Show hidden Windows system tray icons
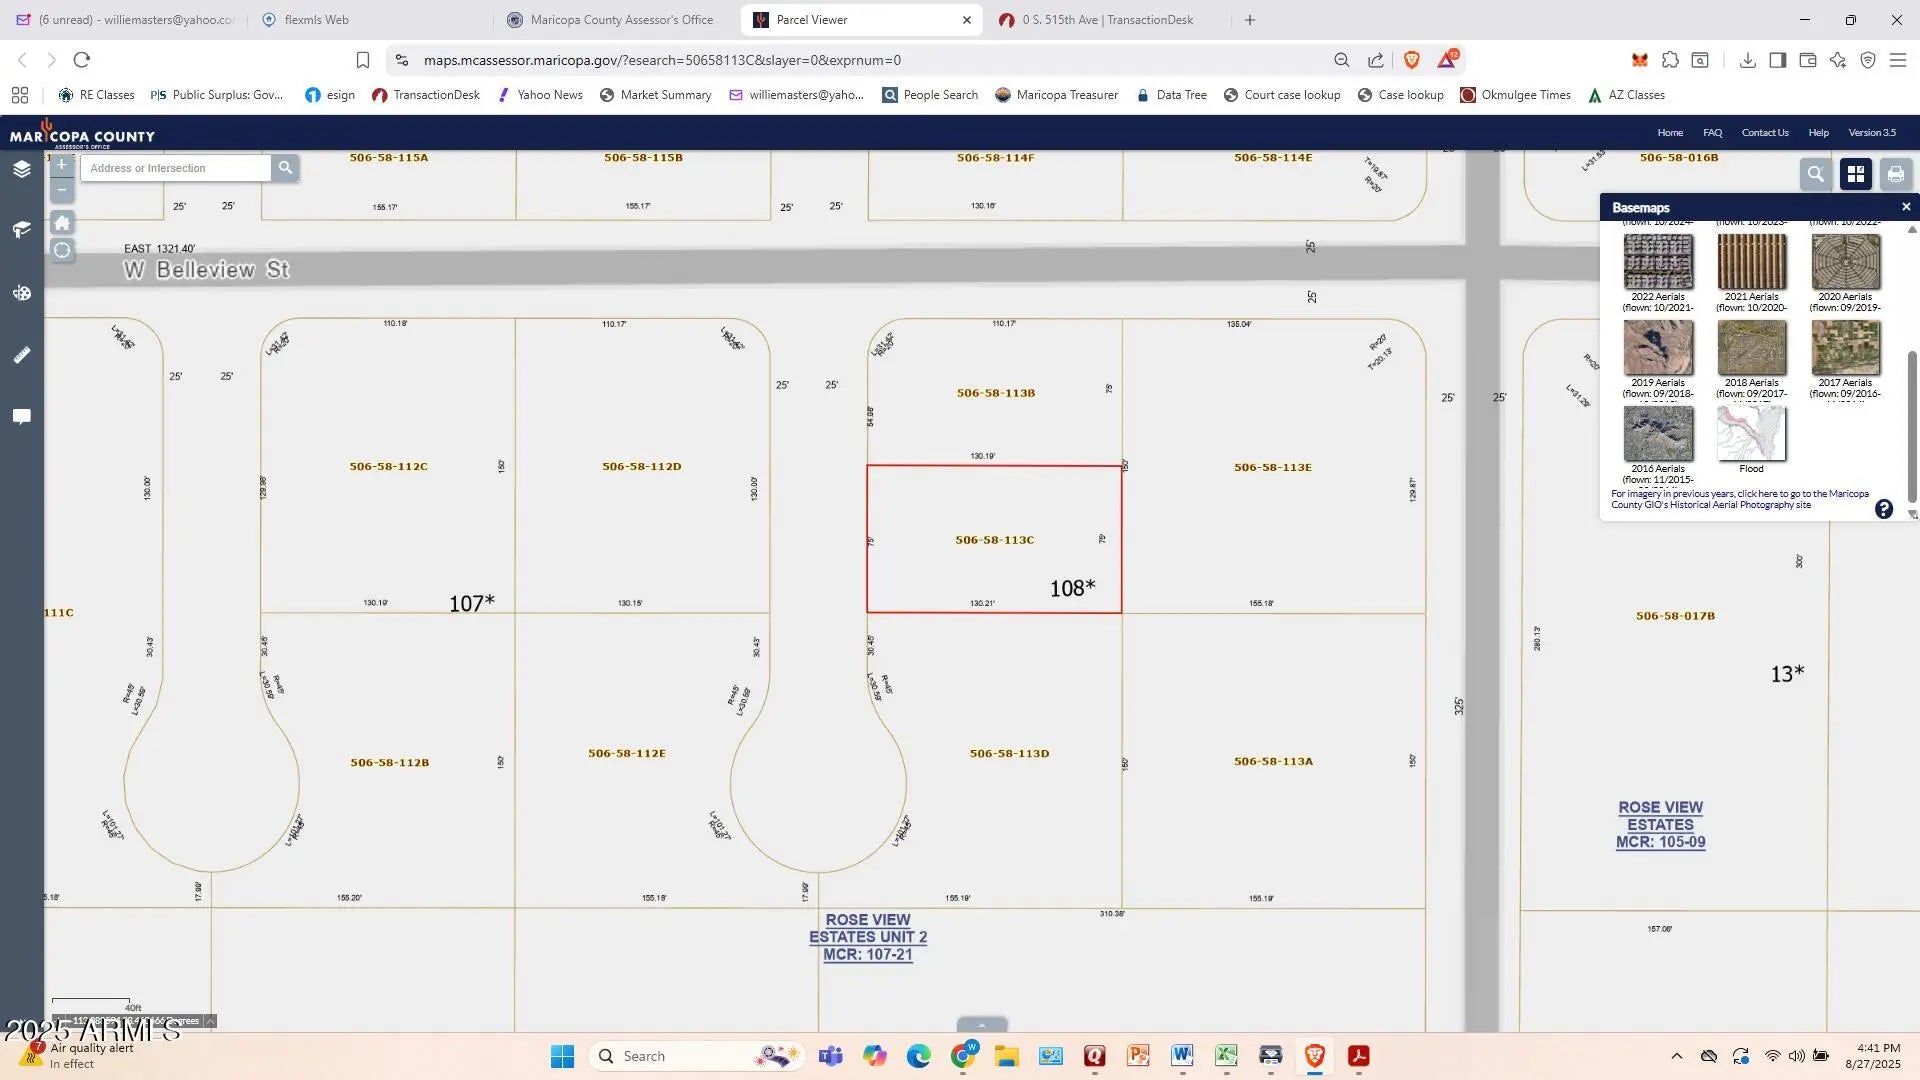Image resolution: width=1920 pixels, height=1080 pixels. click(x=1677, y=1056)
